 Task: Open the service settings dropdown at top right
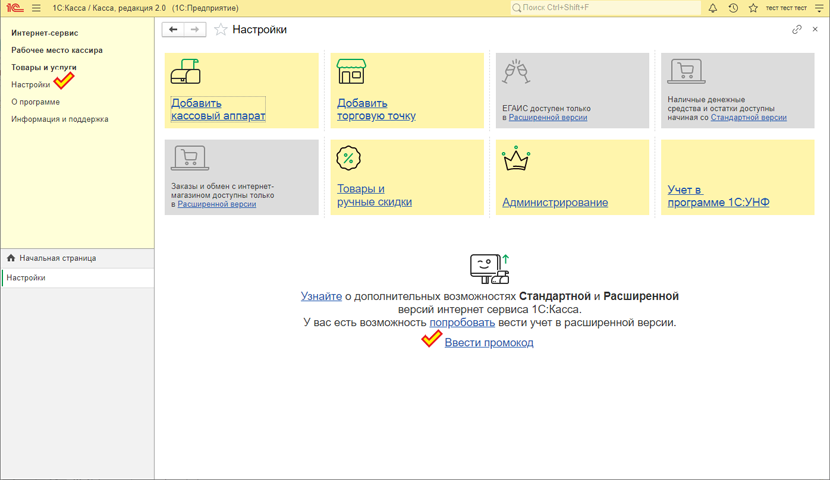coord(819,8)
